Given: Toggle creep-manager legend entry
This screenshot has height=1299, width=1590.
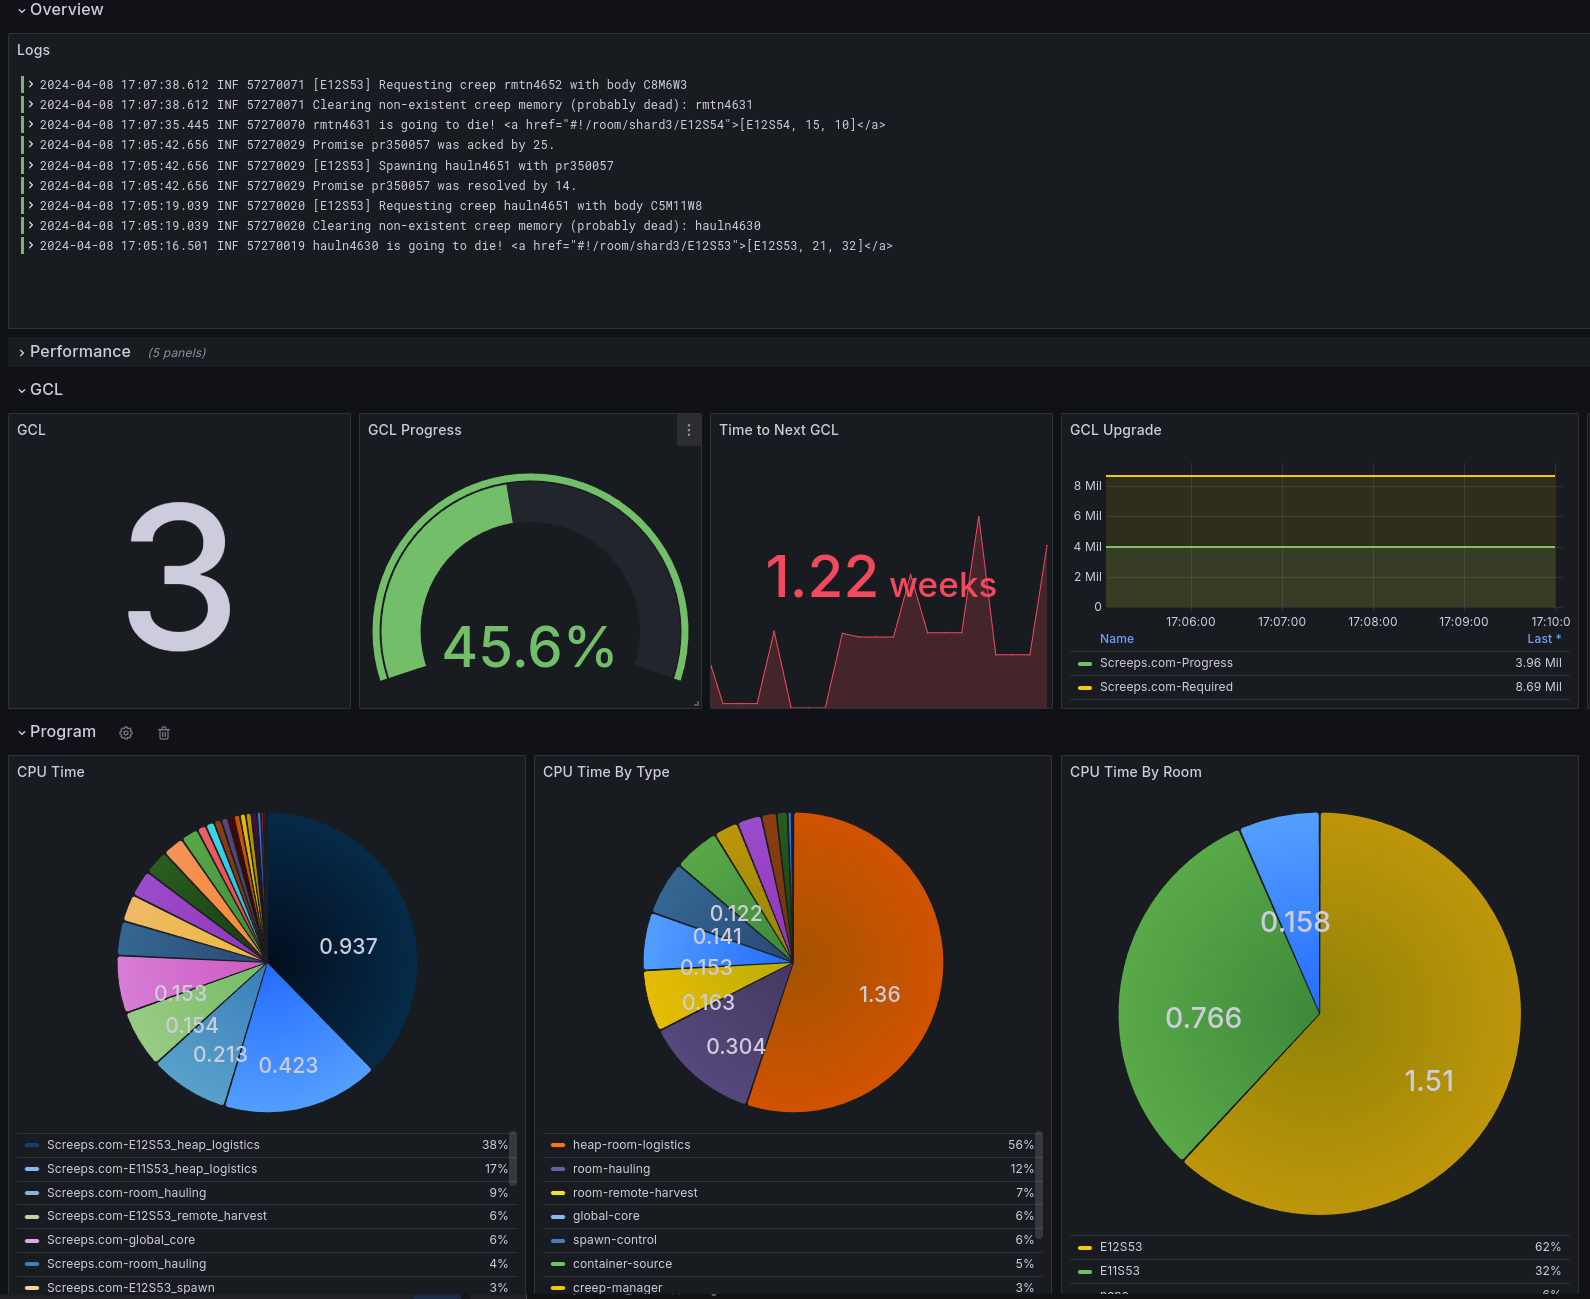Looking at the screenshot, I should pyautogui.click(x=617, y=1288).
